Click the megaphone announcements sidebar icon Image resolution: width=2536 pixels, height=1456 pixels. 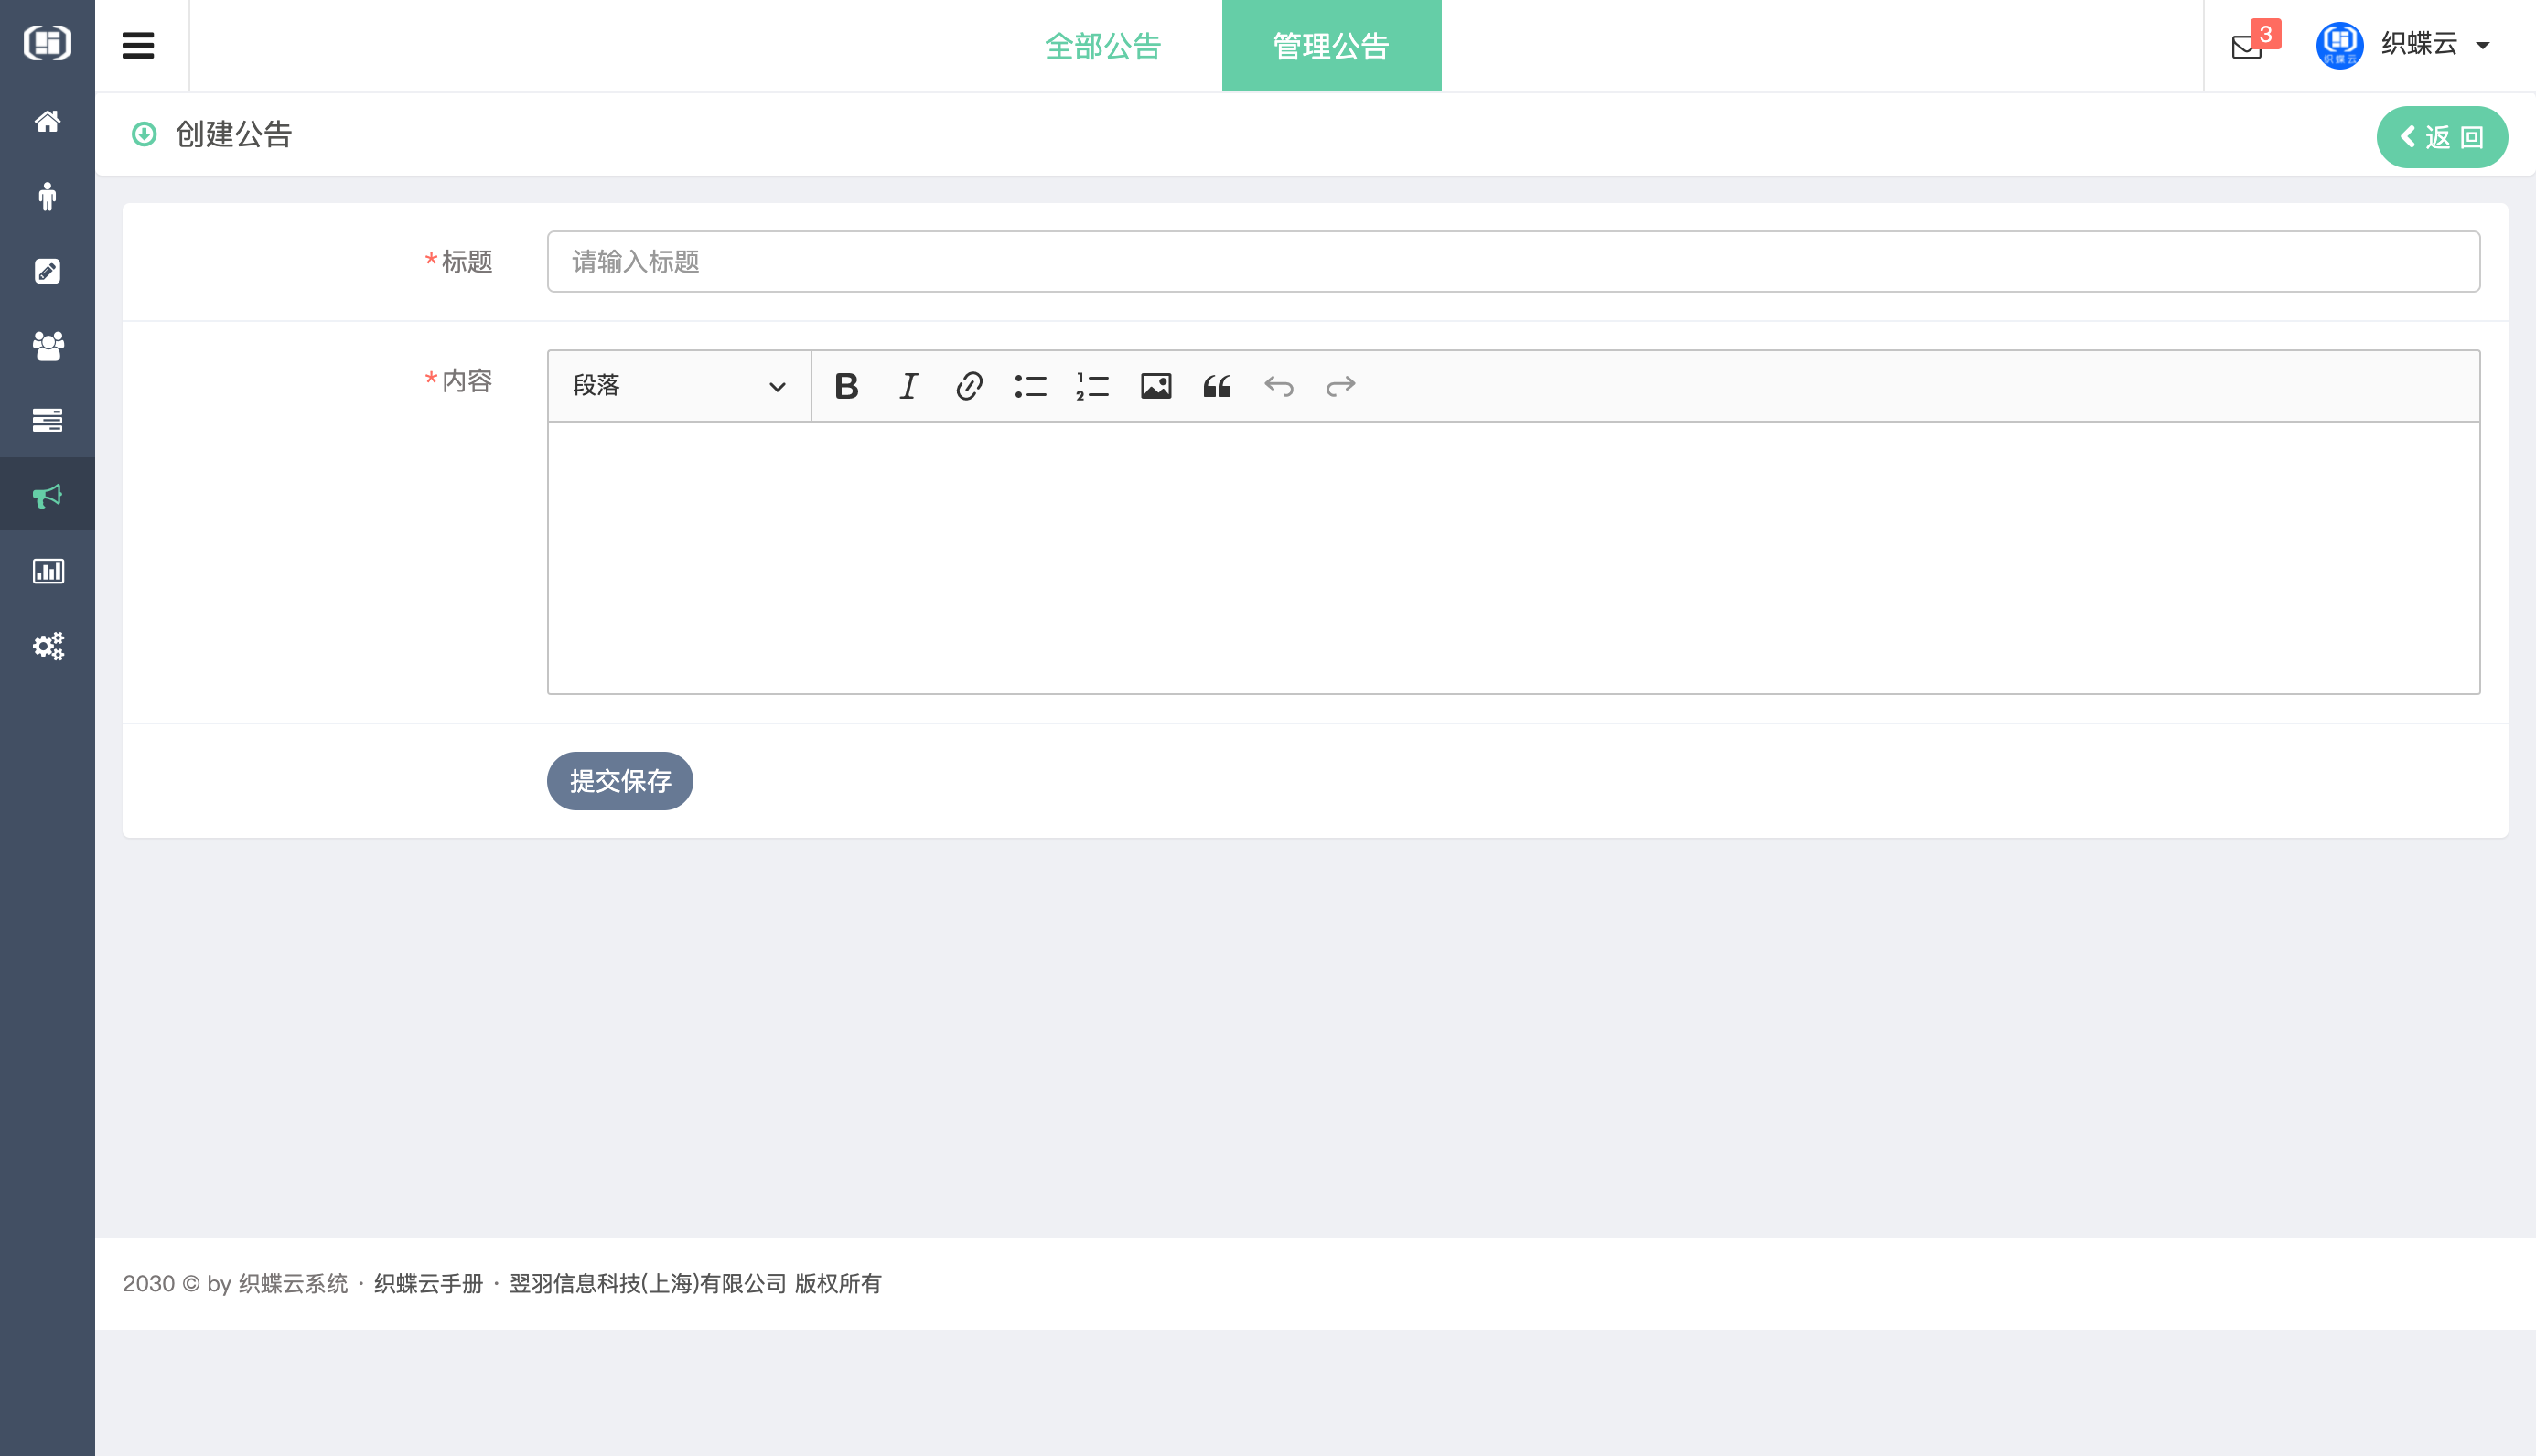click(x=47, y=496)
